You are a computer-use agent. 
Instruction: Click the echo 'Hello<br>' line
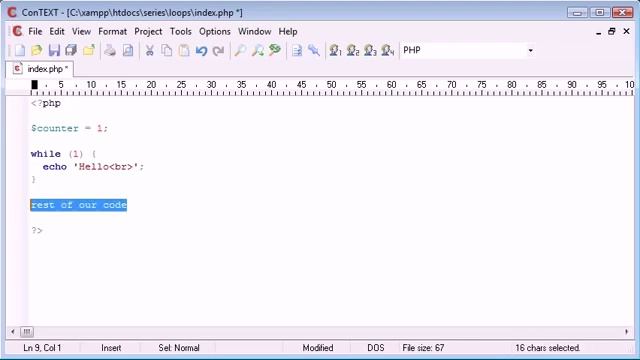pyautogui.click(x=93, y=167)
